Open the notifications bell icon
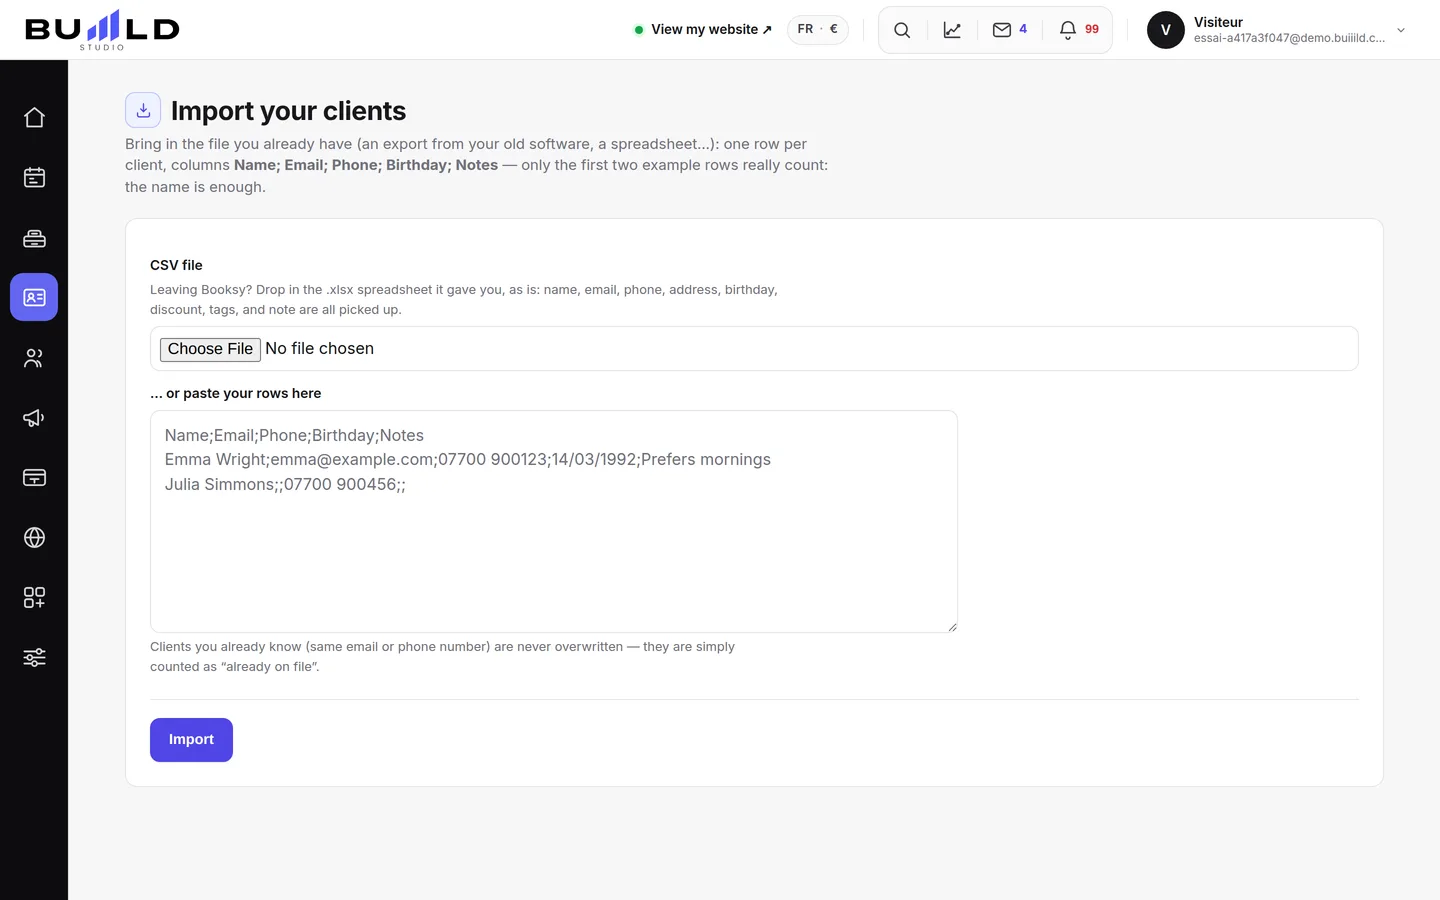This screenshot has height=900, width=1440. (1068, 30)
